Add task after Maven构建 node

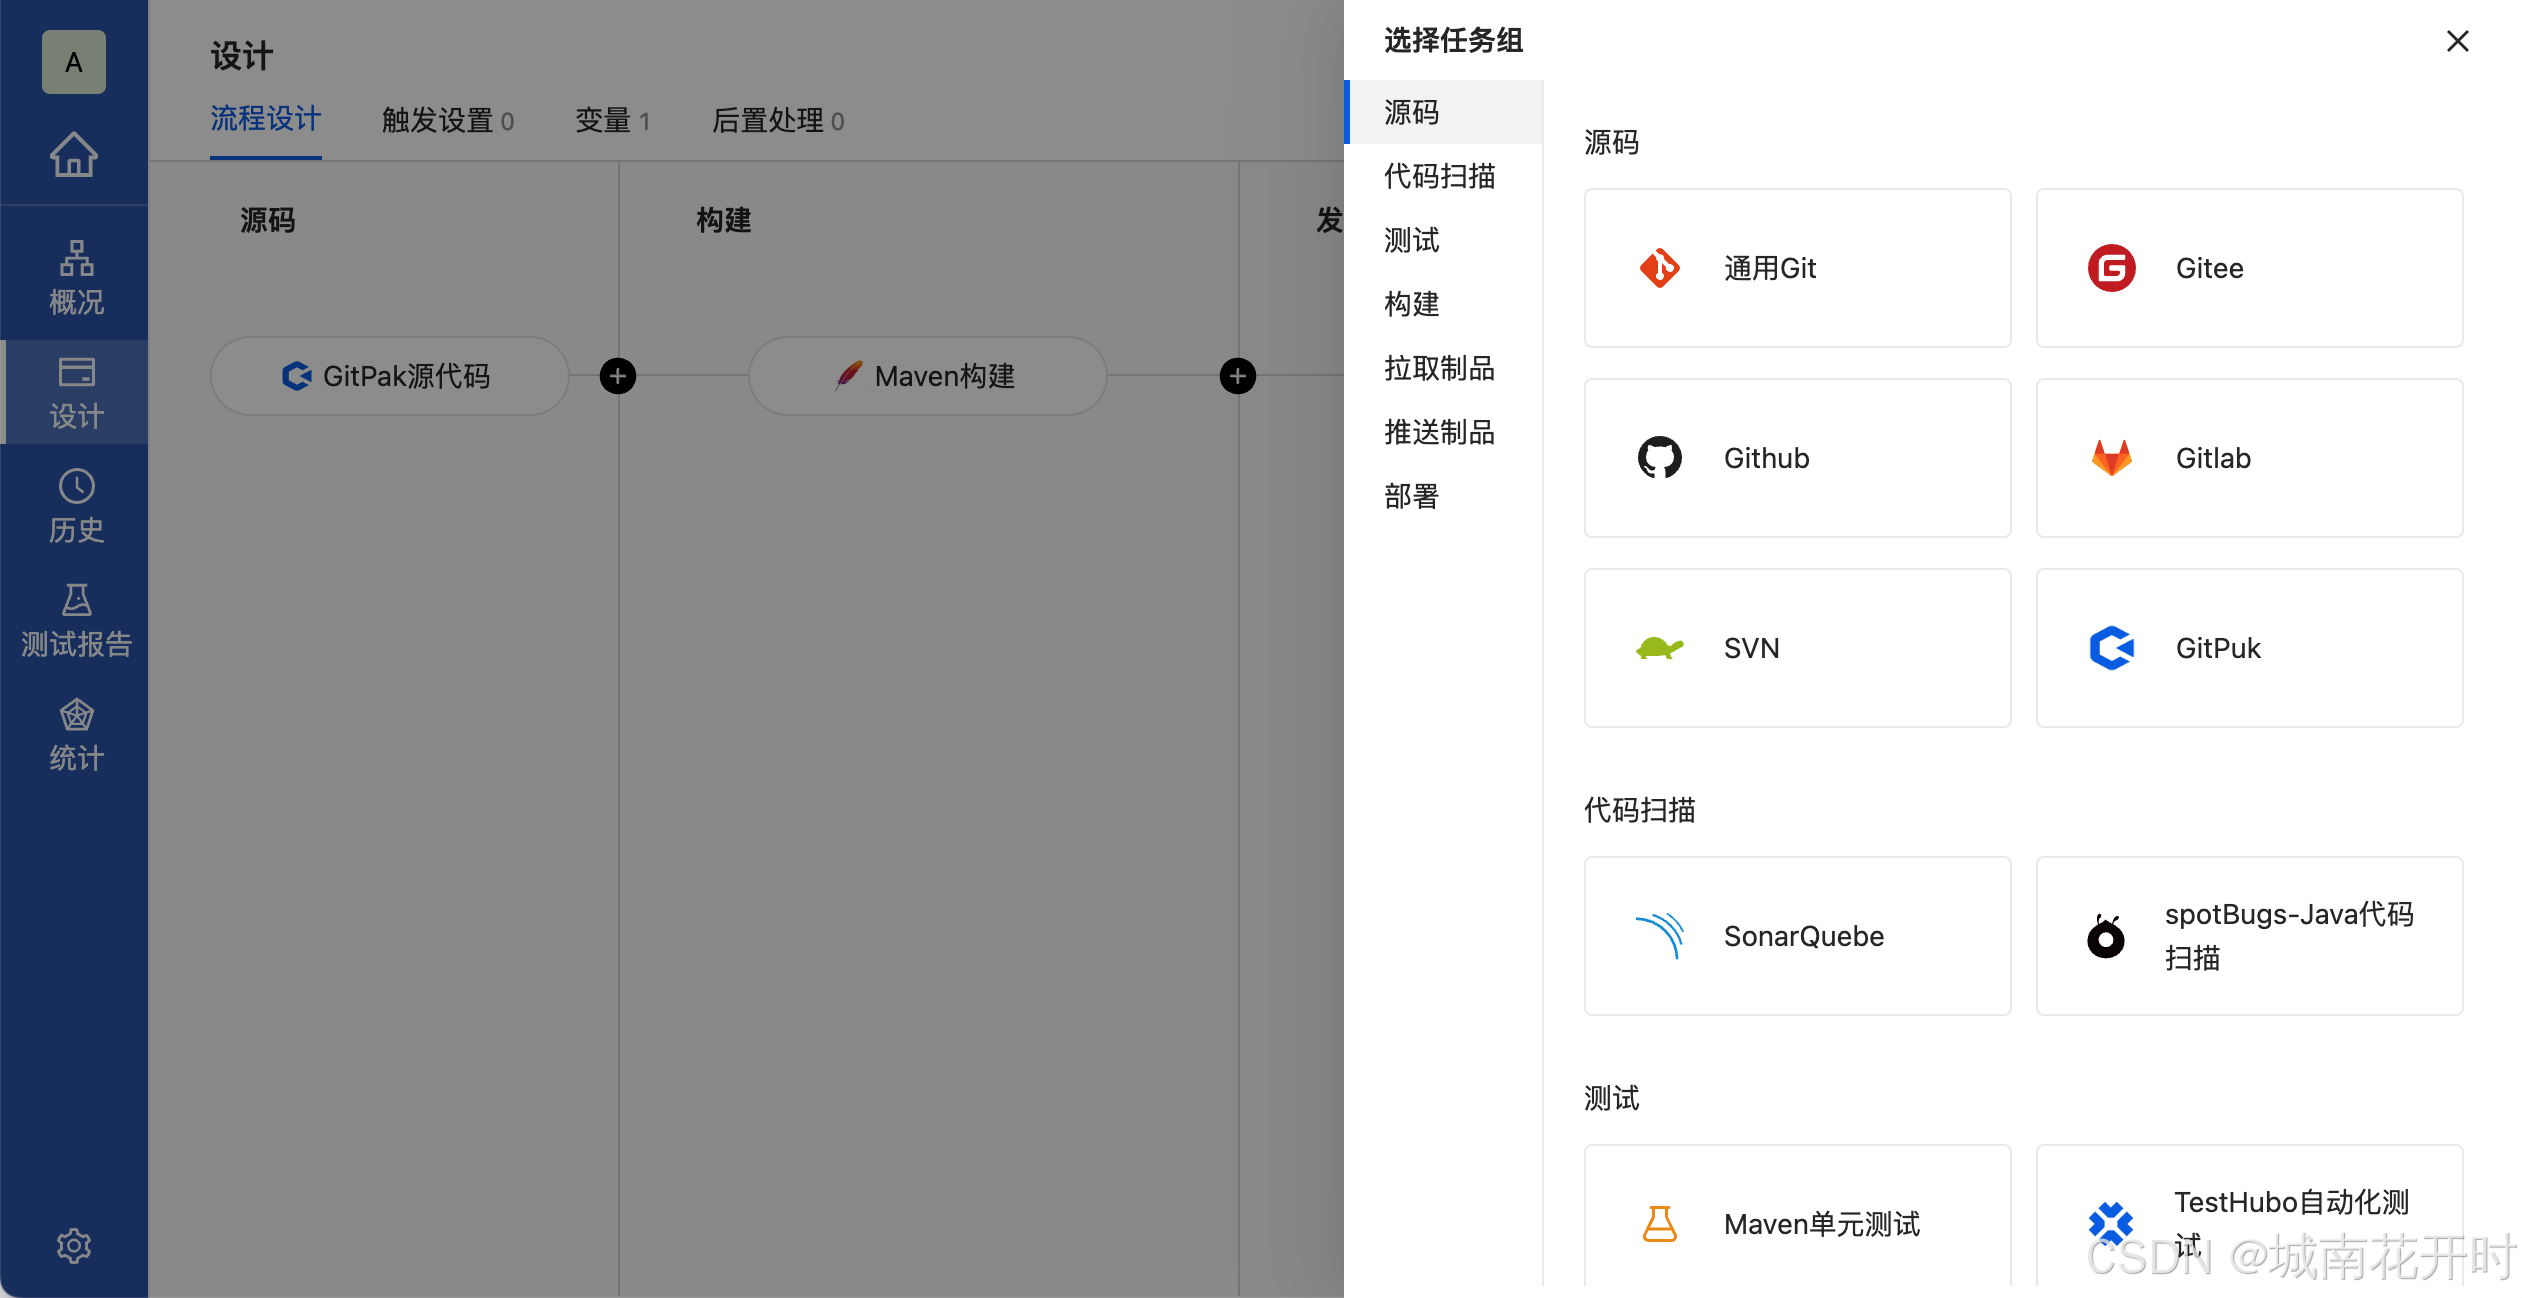pyautogui.click(x=1238, y=376)
